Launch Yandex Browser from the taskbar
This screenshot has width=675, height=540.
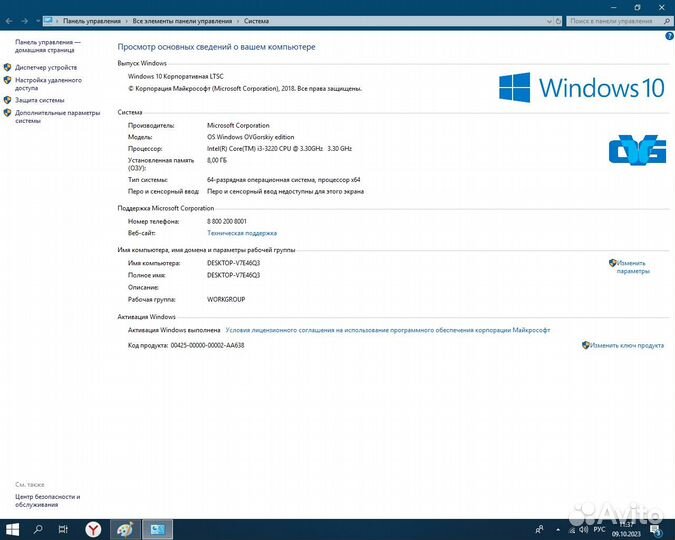coord(93,529)
